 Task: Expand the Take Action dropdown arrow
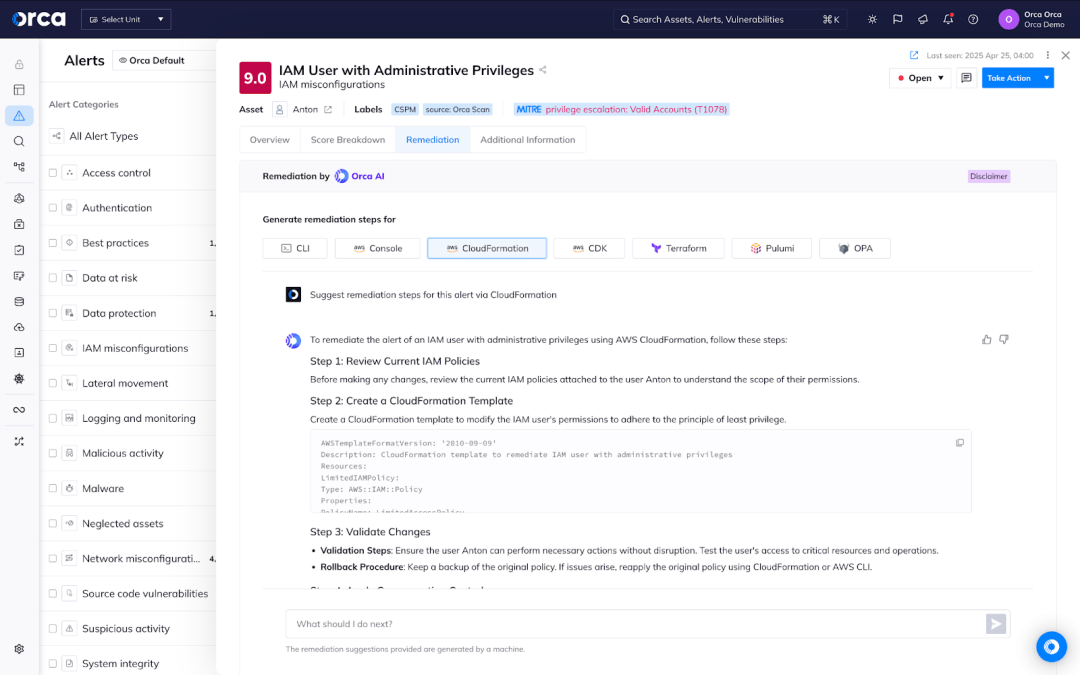(x=1046, y=78)
